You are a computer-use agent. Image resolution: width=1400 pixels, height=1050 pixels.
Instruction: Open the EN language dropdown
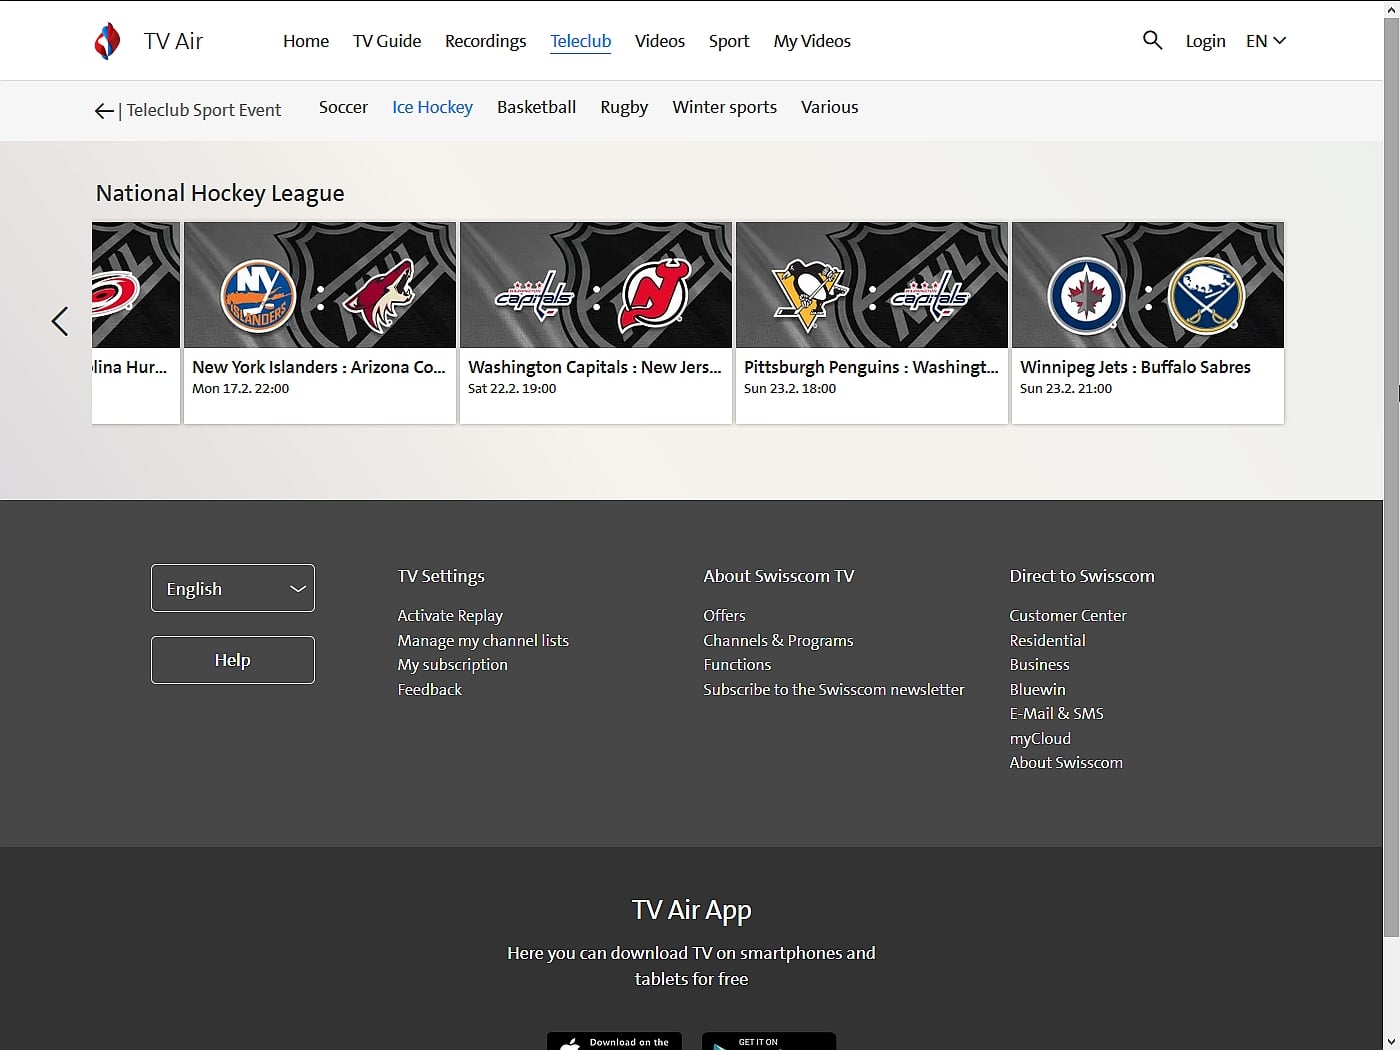pyautogui.click(x=1264, y=40)
